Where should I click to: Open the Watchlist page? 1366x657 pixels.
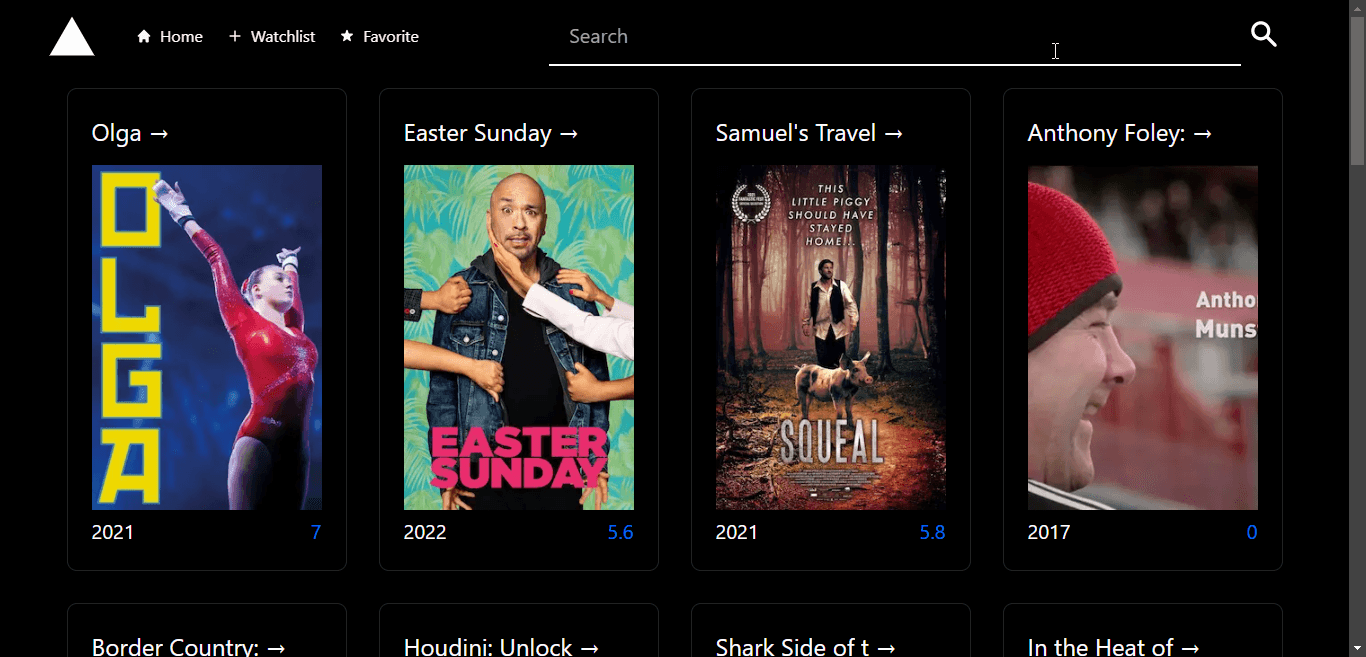click(282, 37)
